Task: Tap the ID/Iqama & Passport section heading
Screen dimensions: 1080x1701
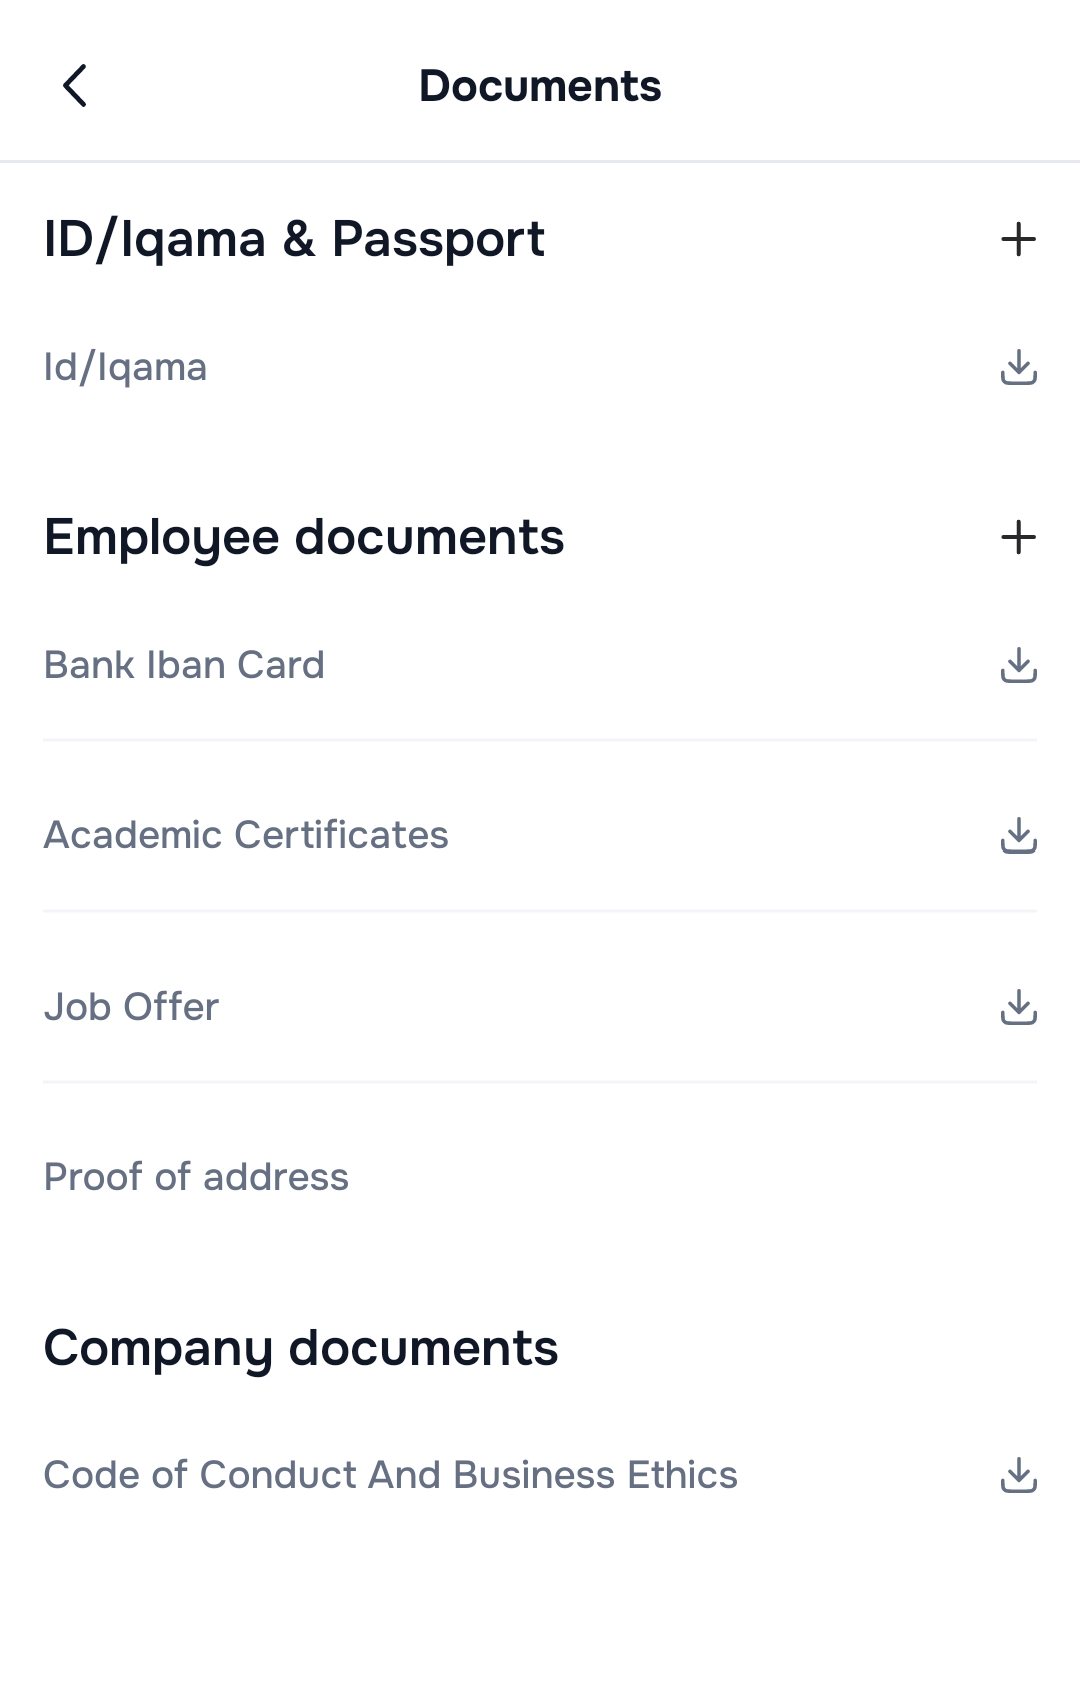Action: coord(294,240)
